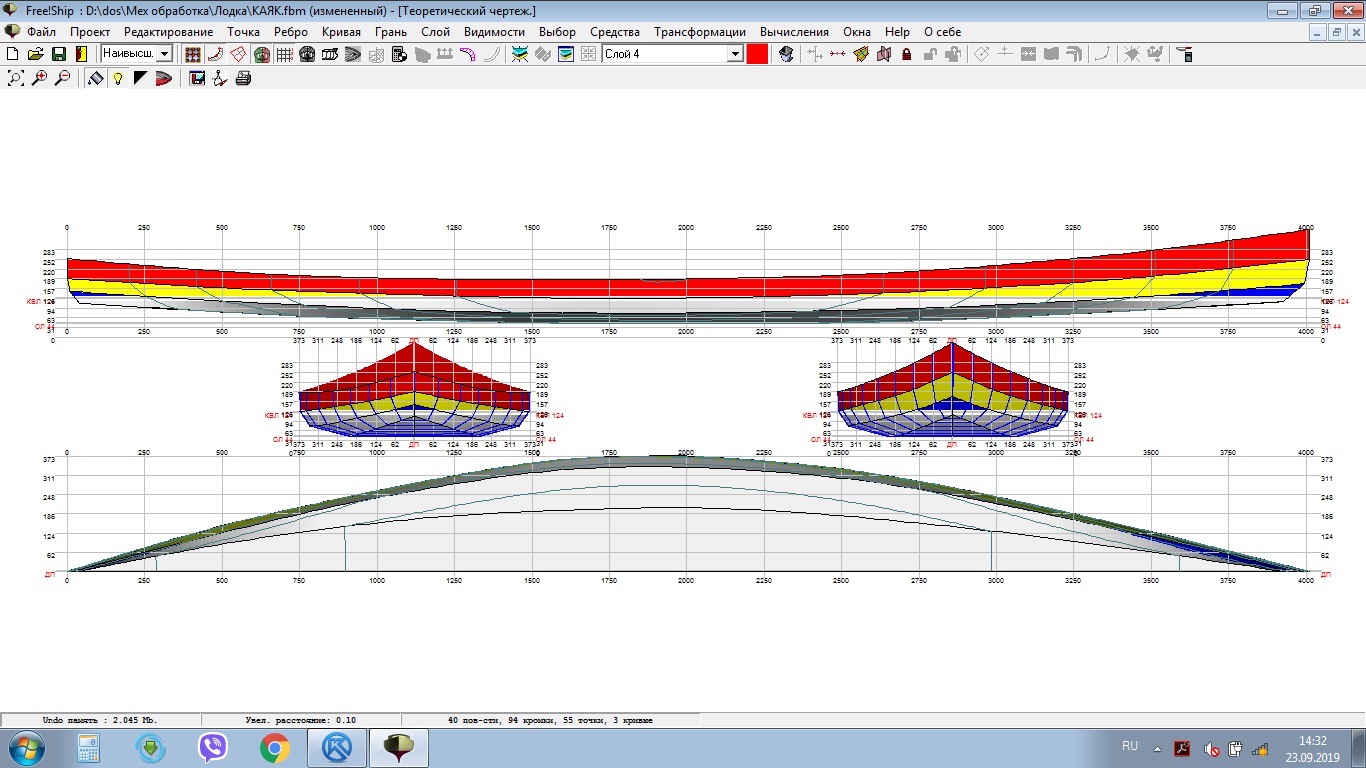This screenshot has width=1366, height=768.
Task: Open the Вычисления menu
Action: pos(794,32)
